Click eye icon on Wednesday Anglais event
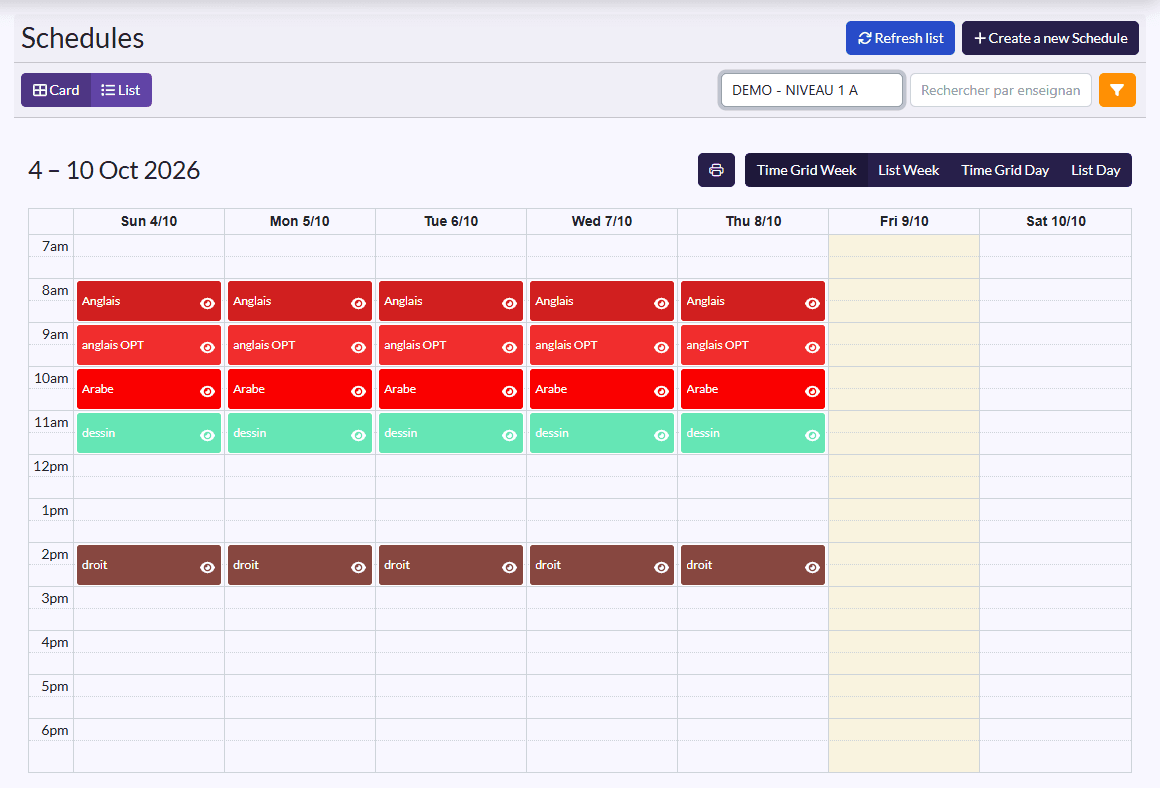 point(661,303)
